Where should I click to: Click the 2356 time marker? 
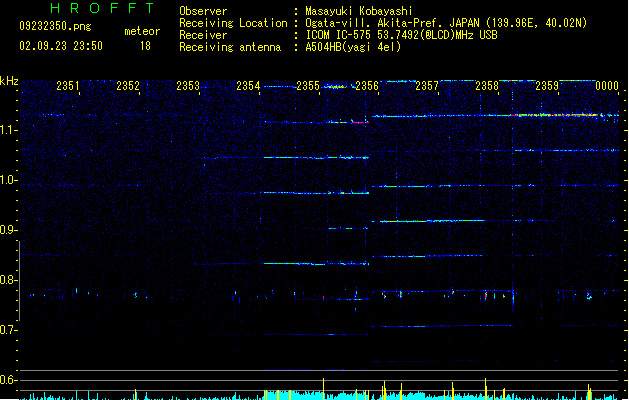point(367,86)
